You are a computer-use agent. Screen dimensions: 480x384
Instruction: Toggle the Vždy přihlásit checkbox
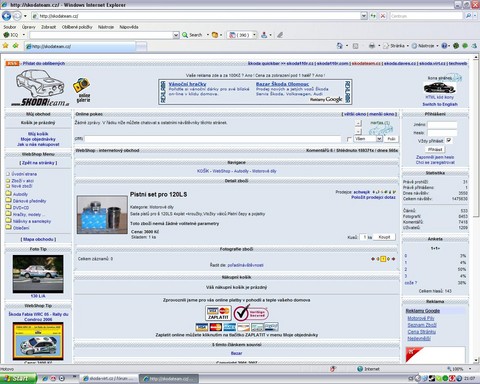click(449, 140)
